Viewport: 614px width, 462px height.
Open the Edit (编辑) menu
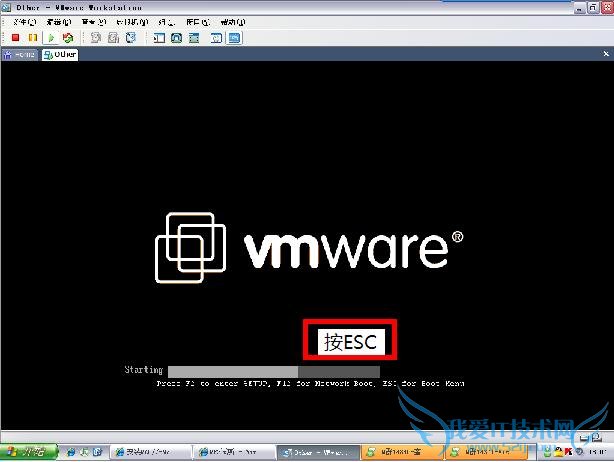(59, 22)
